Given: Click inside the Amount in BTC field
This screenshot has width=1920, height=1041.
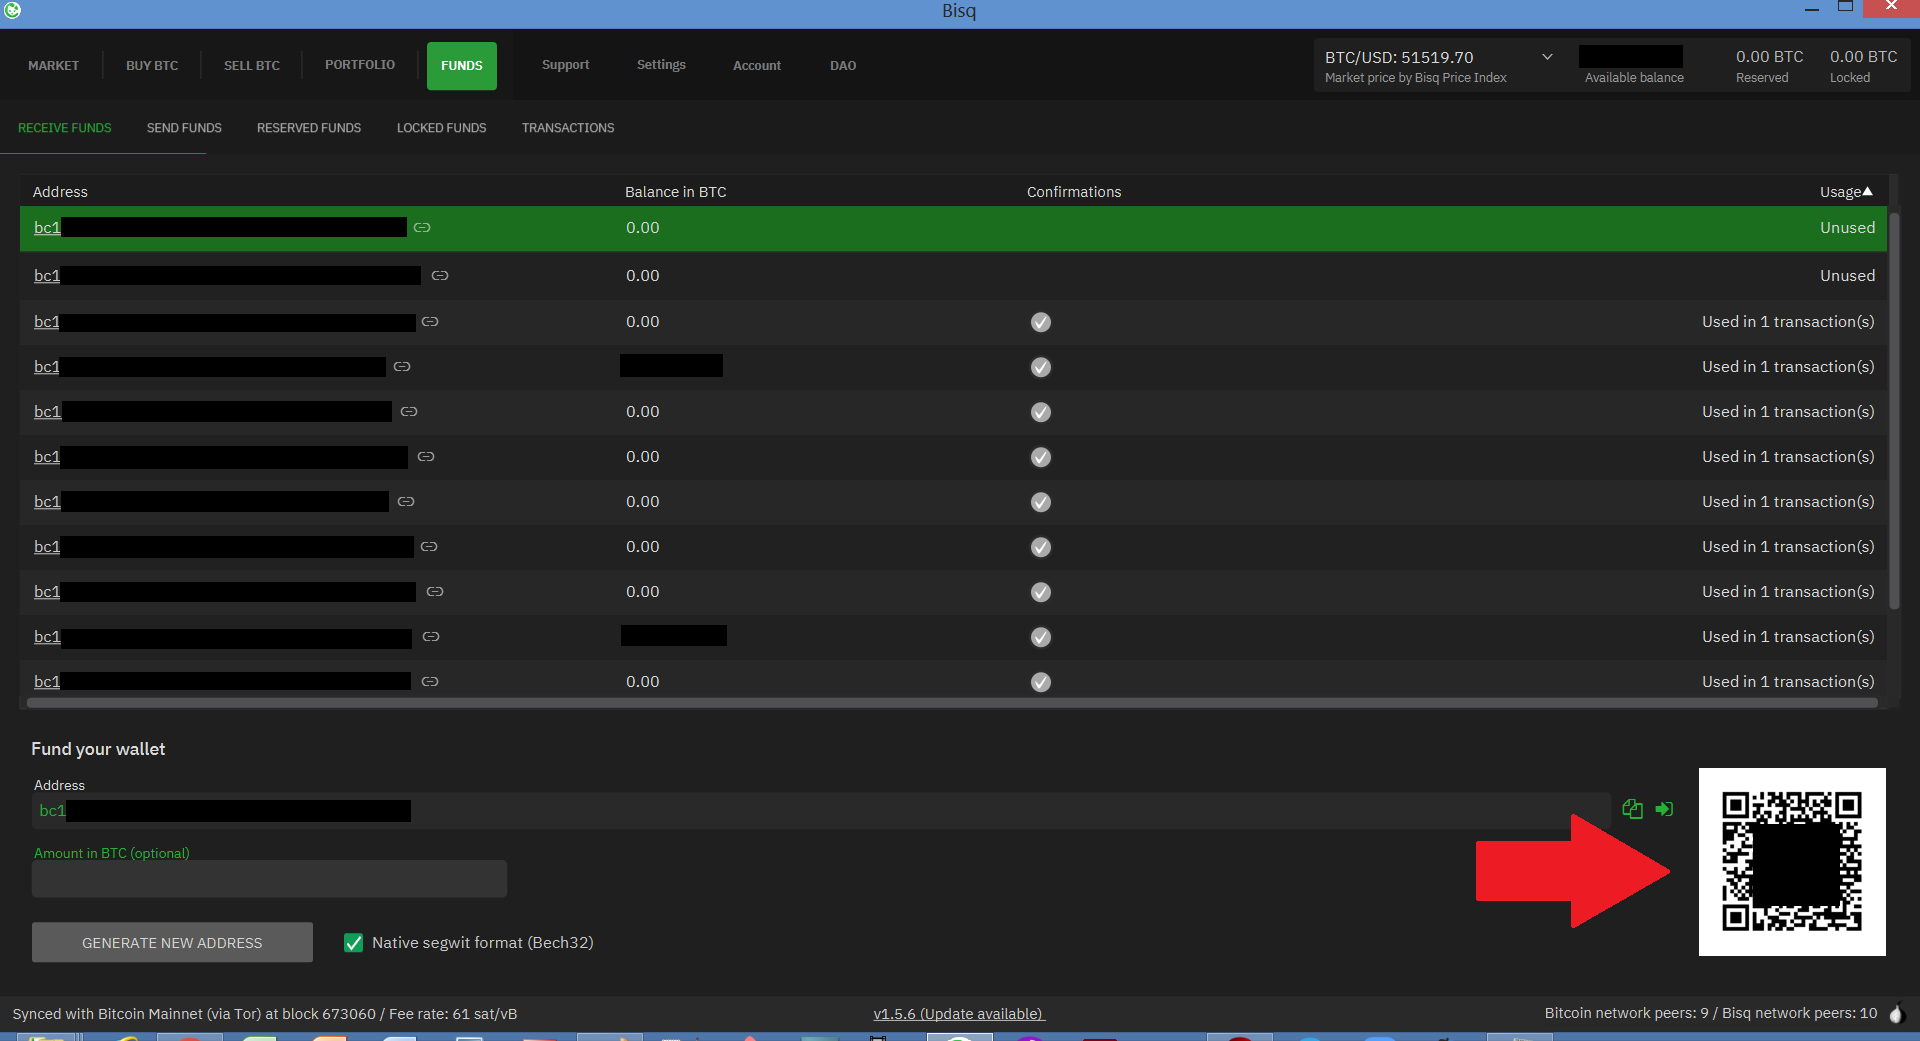Looking at the screenshot, I should (269, 879).
